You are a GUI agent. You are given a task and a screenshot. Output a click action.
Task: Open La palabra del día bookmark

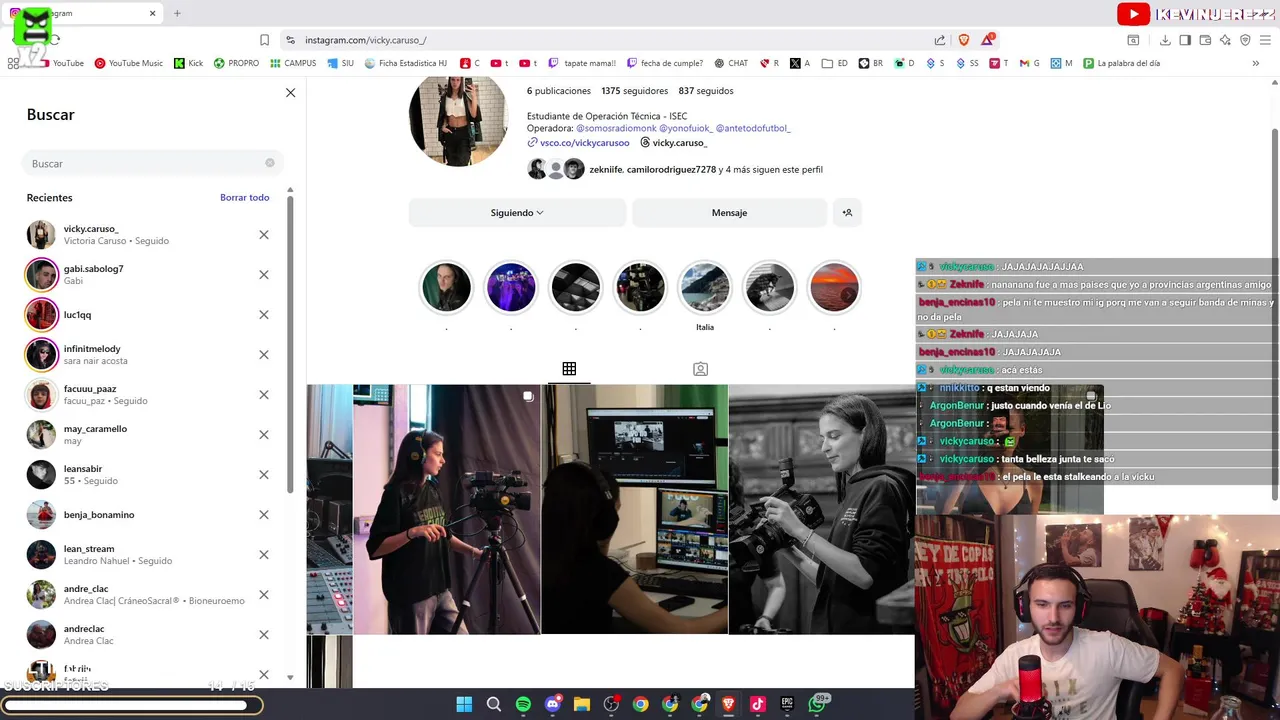(1122, 63)
